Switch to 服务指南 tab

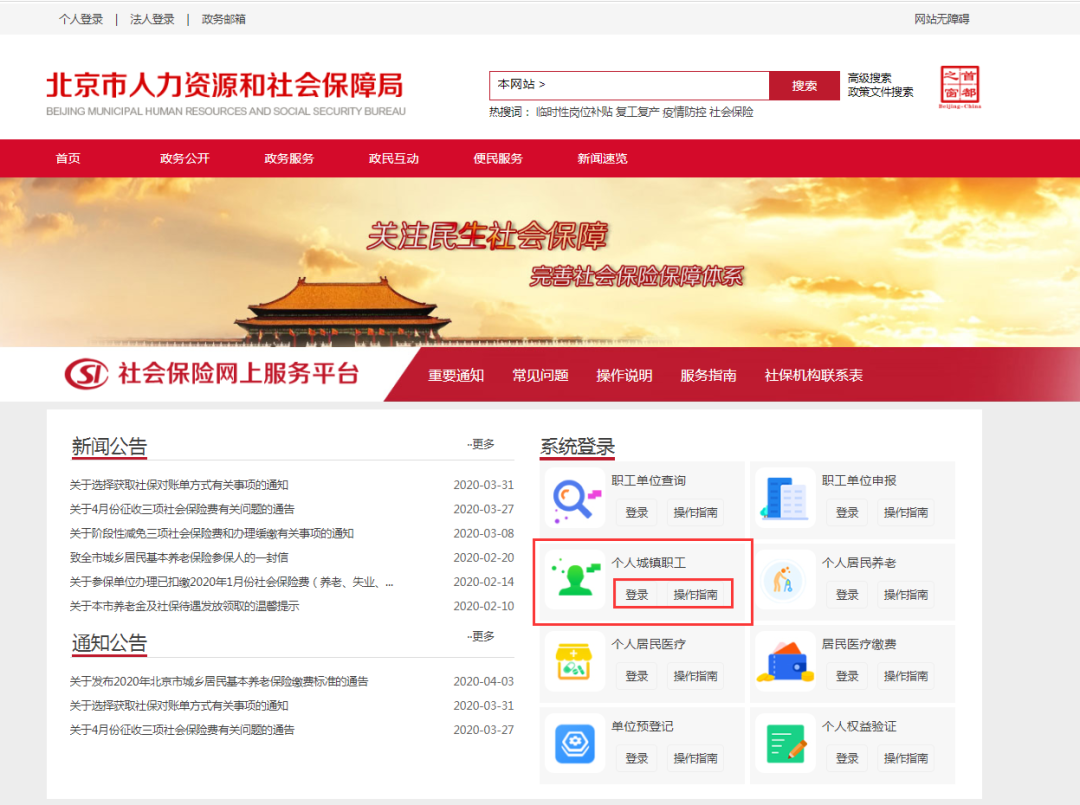tap(708, 375)
